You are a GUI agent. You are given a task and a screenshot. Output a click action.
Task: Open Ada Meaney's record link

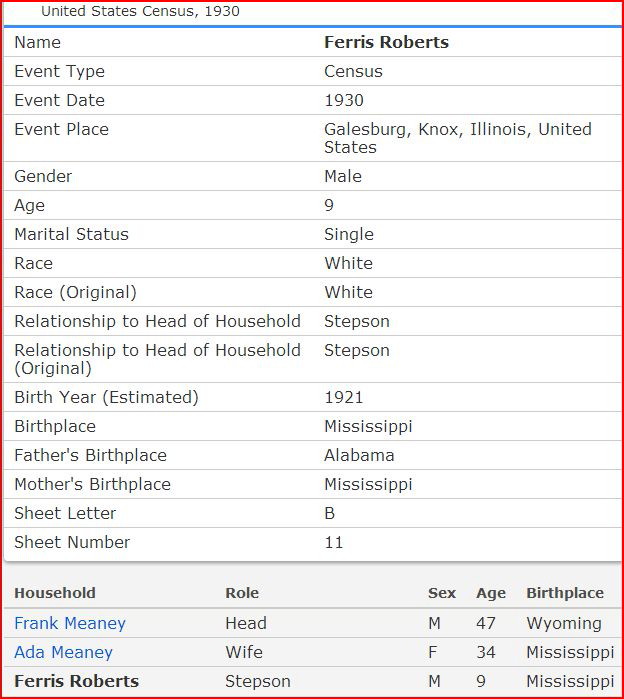tap(63, 652)
